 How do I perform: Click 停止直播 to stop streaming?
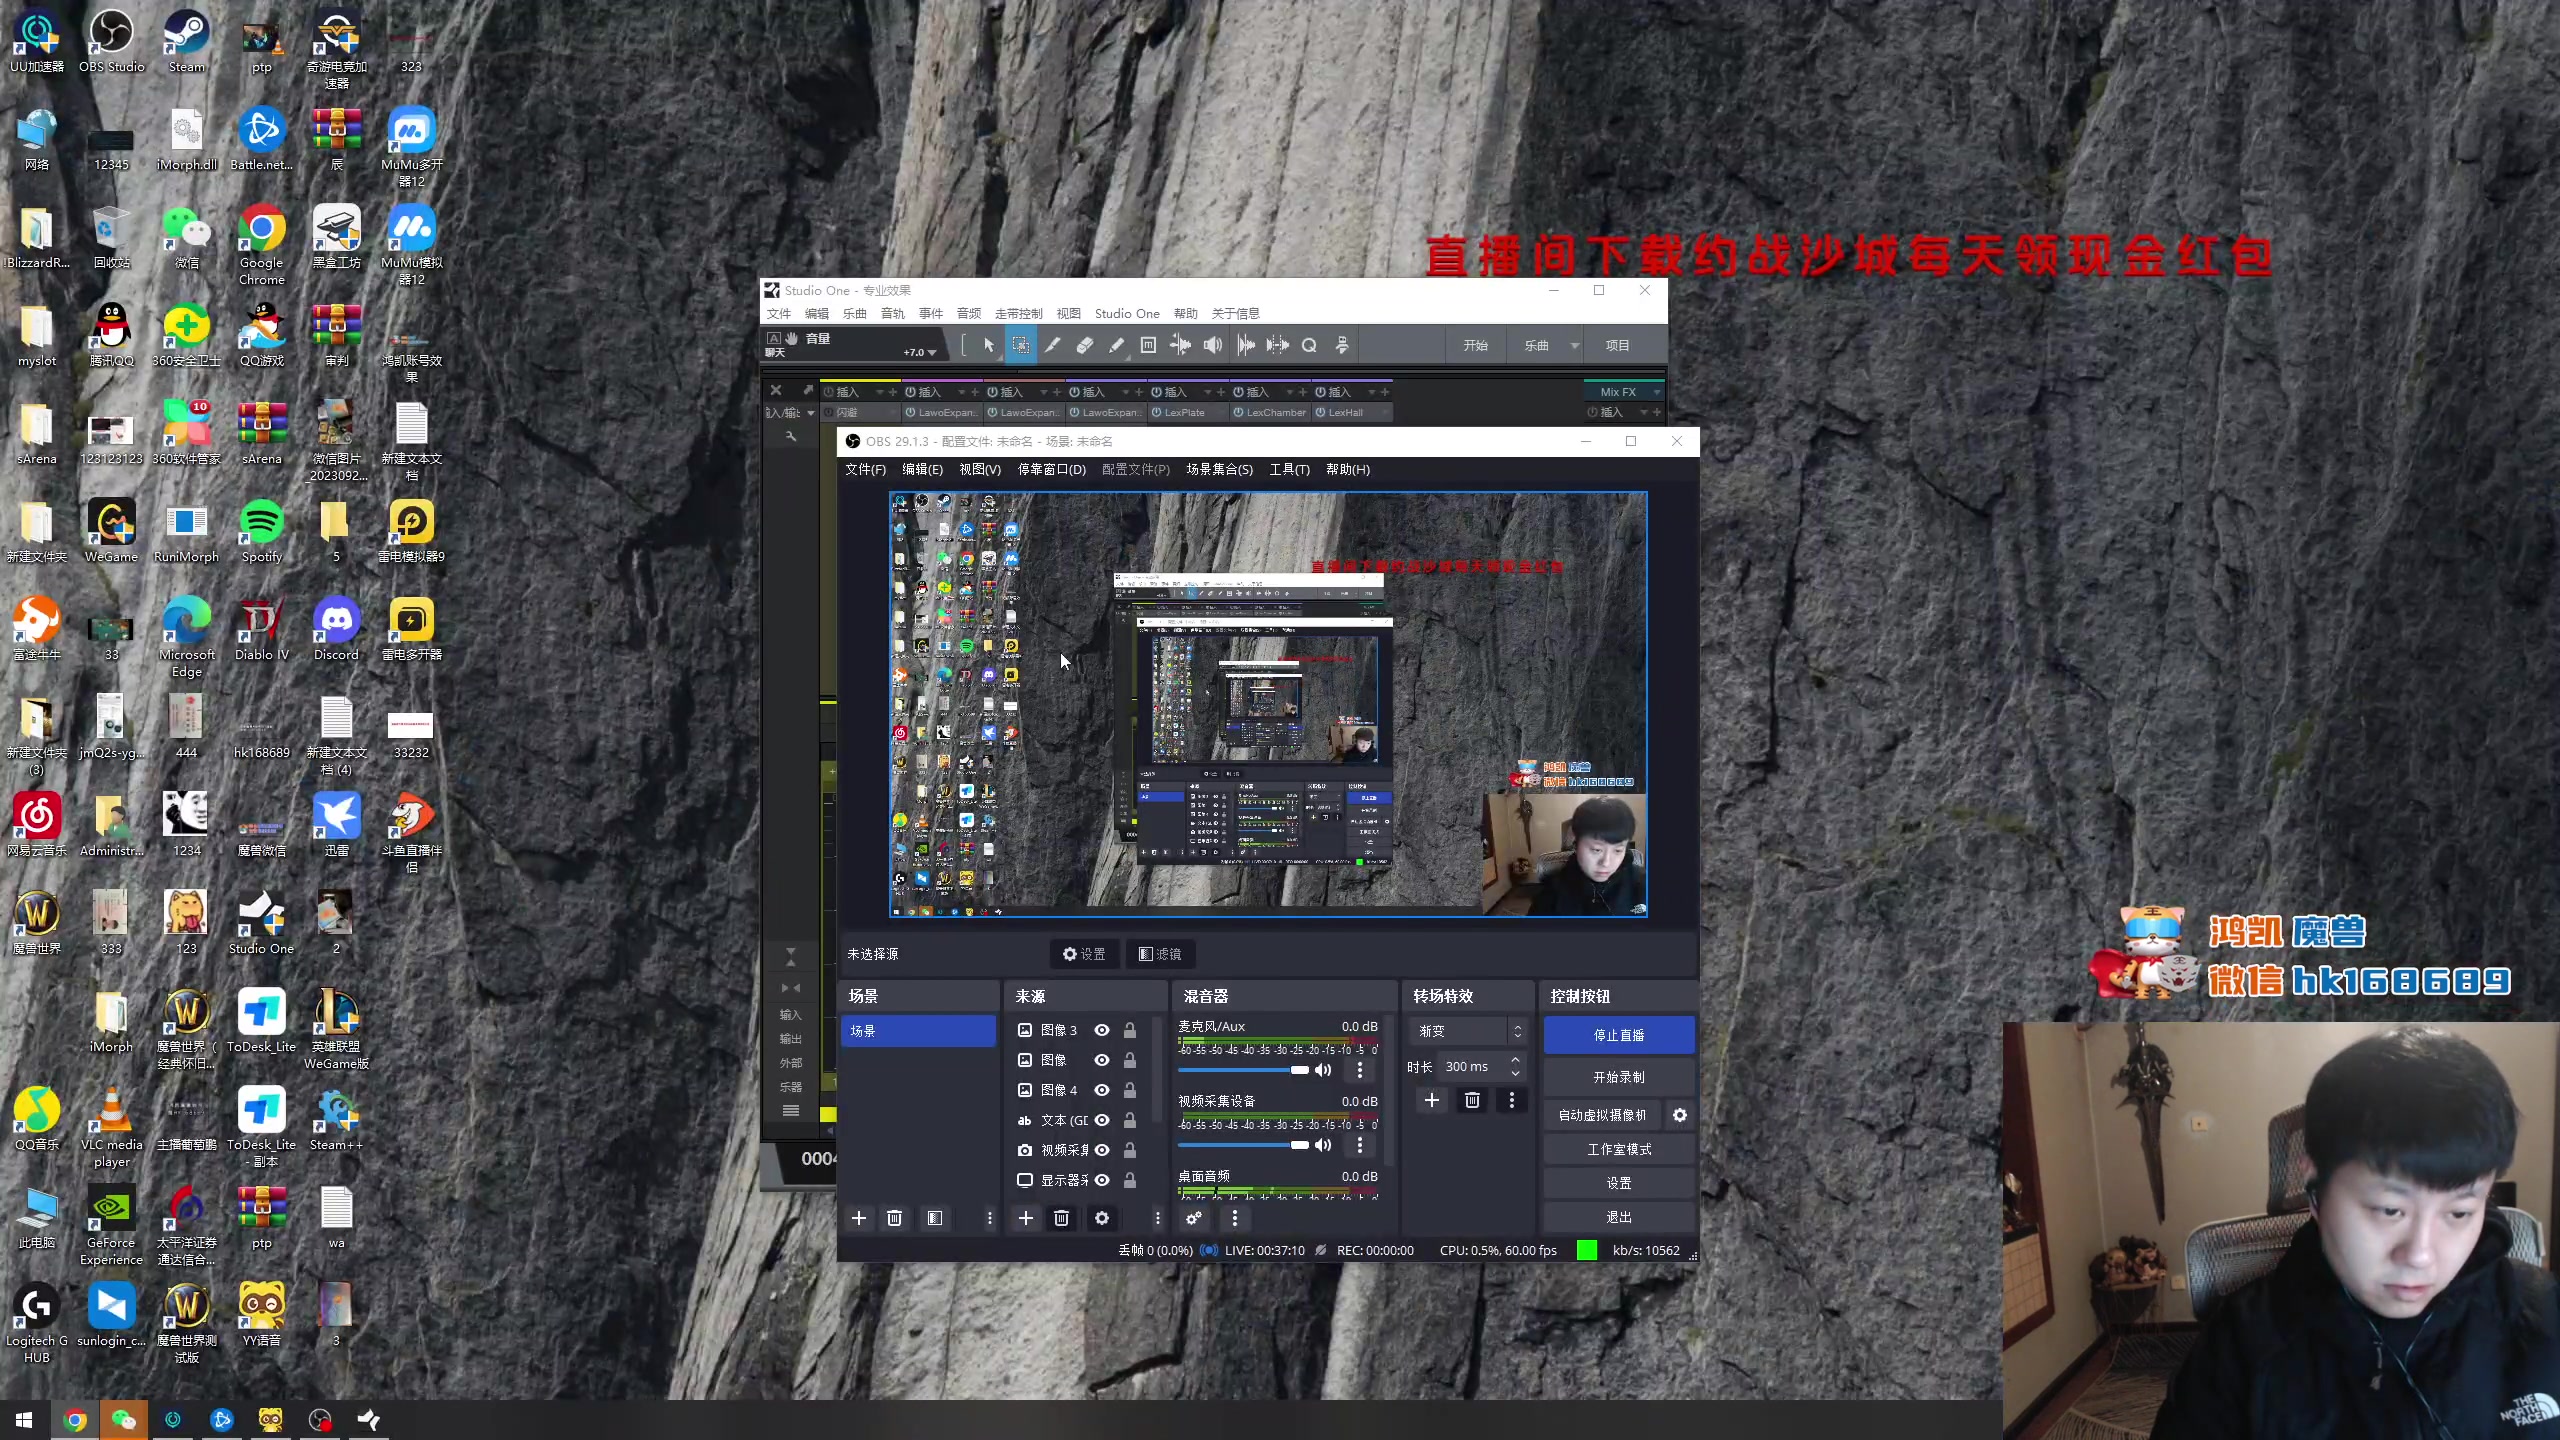[x=1619, y=1035]
